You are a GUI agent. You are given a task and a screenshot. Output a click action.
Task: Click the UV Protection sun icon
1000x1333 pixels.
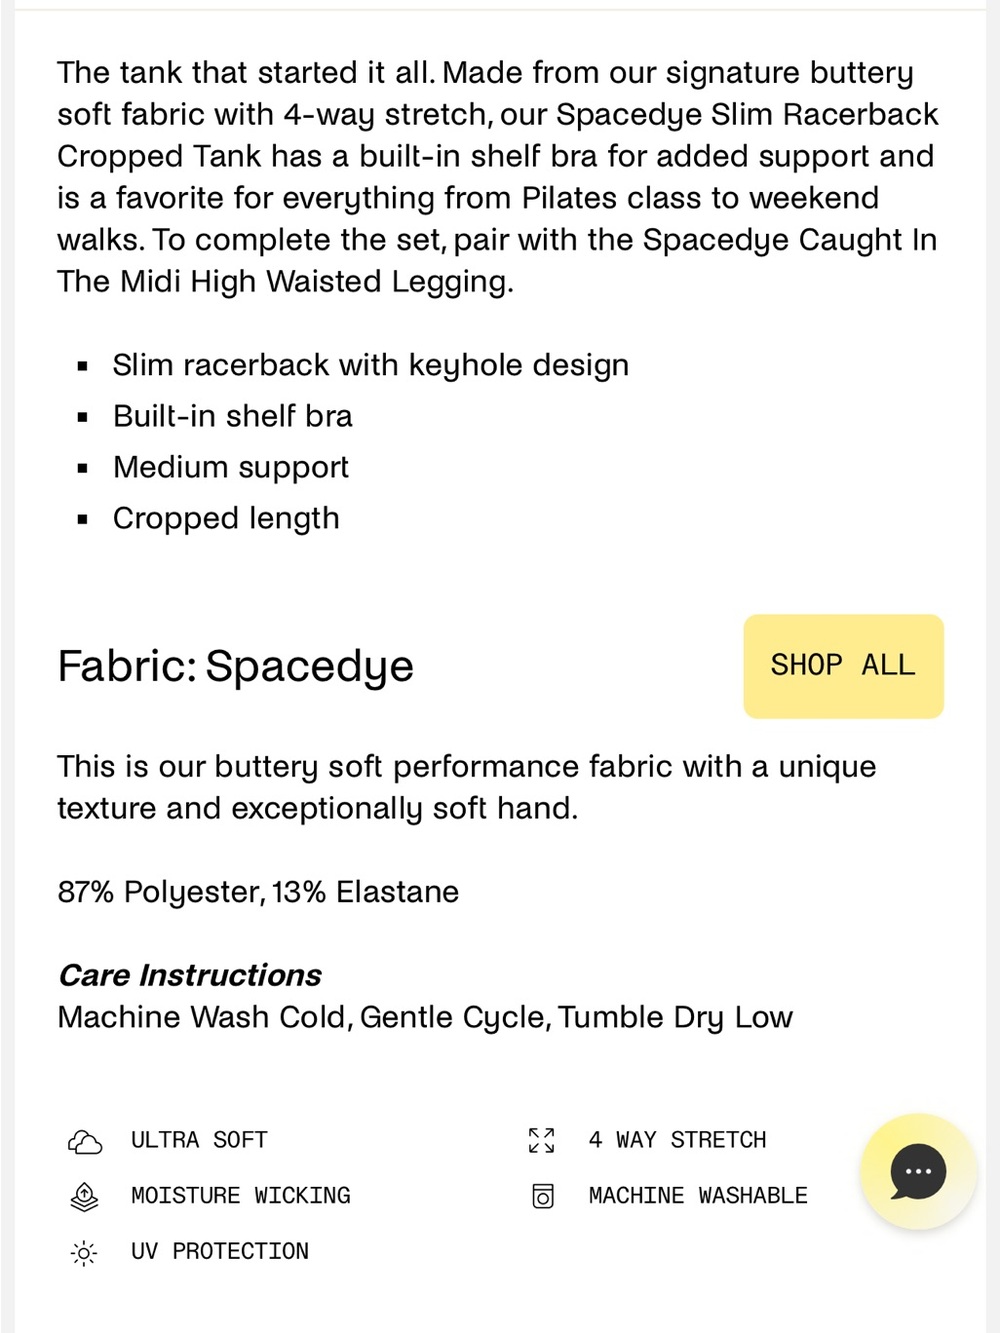(85, 1252)
